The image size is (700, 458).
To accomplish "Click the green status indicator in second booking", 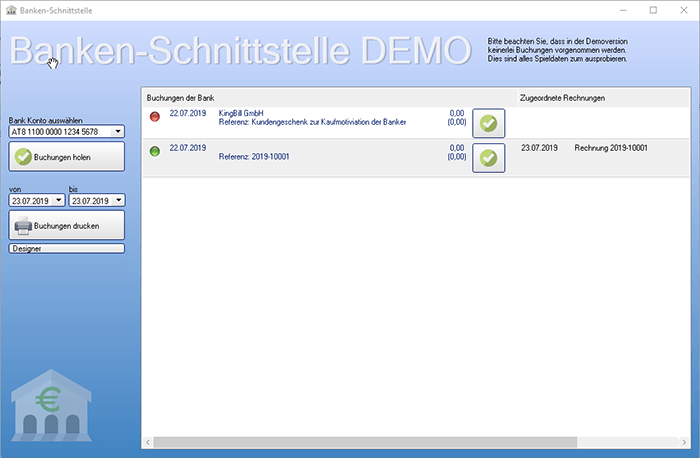I will (155, 151).
